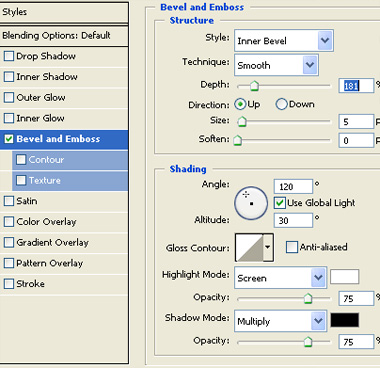This screenshot has width=380, height=368.
Task: Open the Style dropdown showing Inner Bevel
Action: tap(284, 41)
